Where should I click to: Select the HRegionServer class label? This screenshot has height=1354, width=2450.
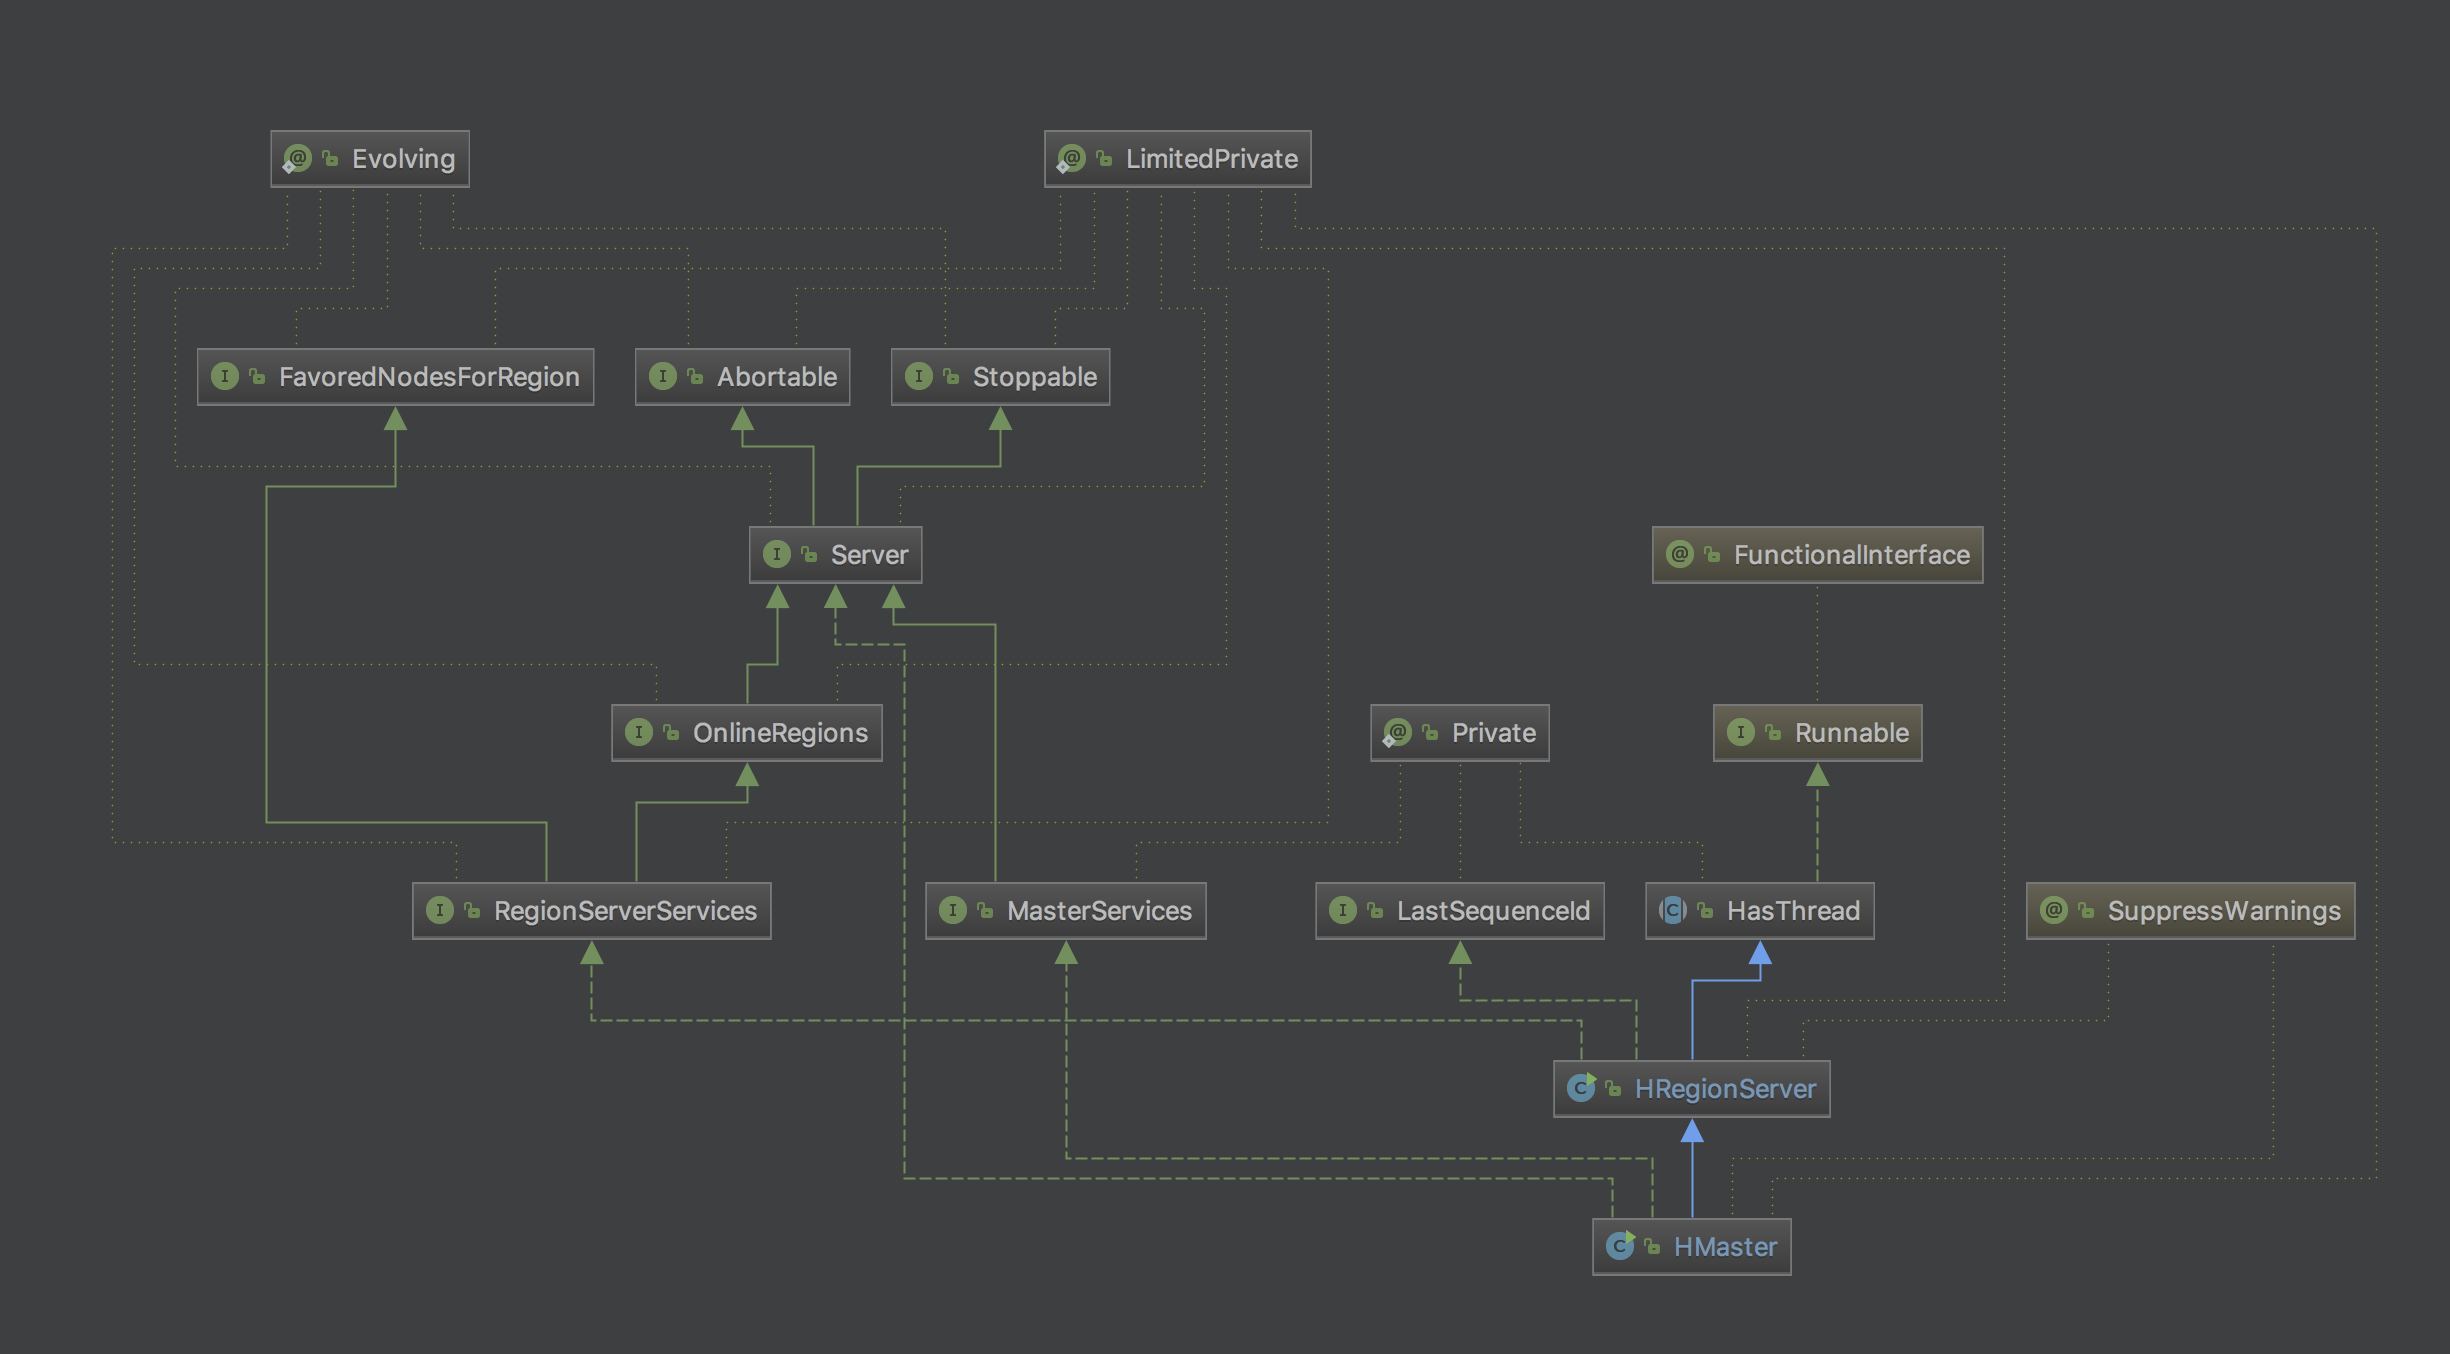point(1726,1089)
